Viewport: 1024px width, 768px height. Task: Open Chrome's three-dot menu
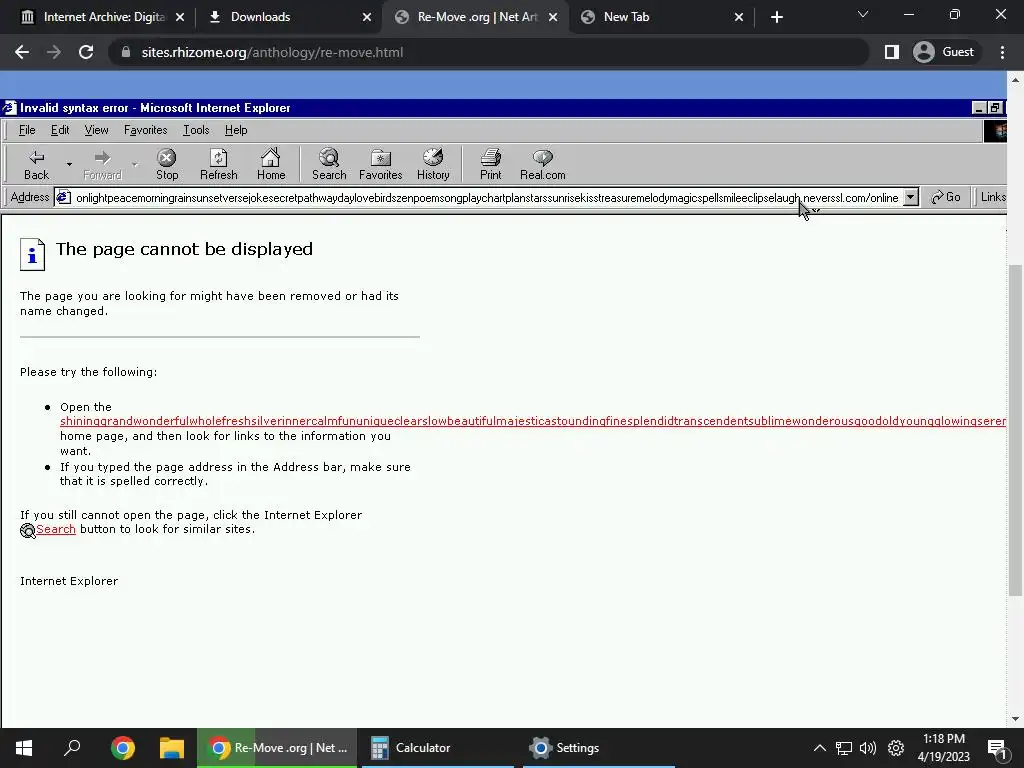point(1002,52)
